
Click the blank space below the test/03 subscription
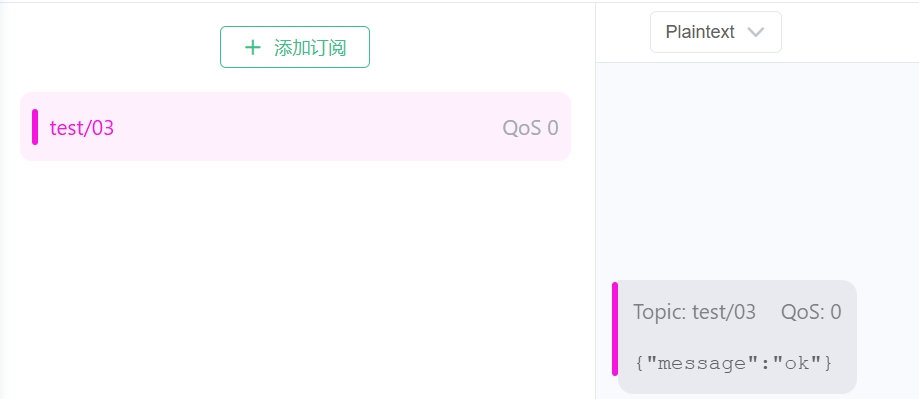[295, 280]
